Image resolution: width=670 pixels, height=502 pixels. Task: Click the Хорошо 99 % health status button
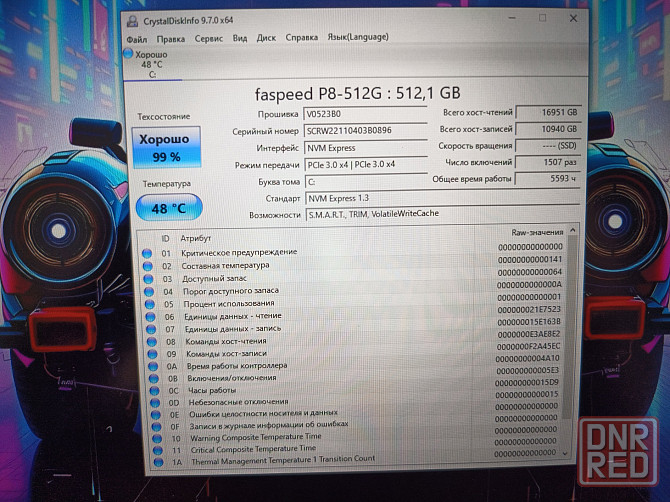pos(166,147)
